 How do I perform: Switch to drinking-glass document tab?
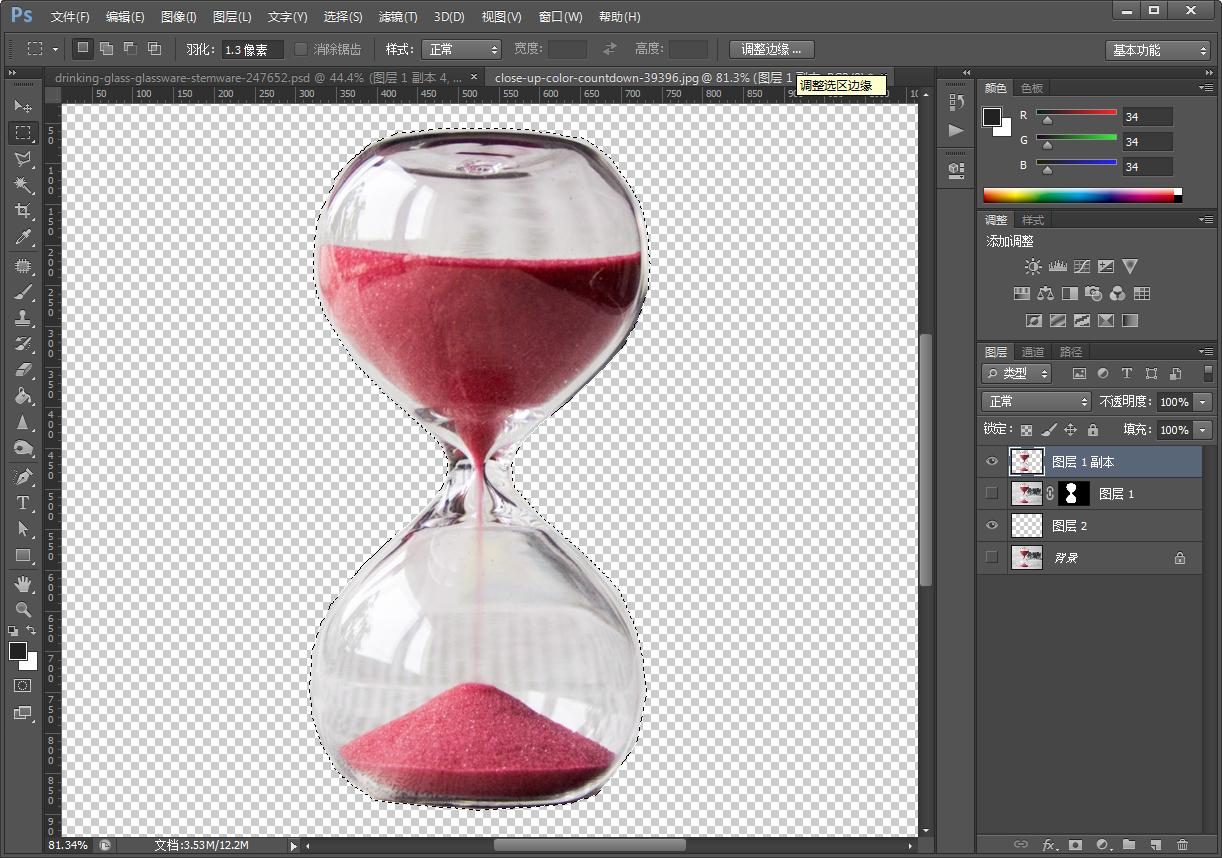tap(259, 77)
